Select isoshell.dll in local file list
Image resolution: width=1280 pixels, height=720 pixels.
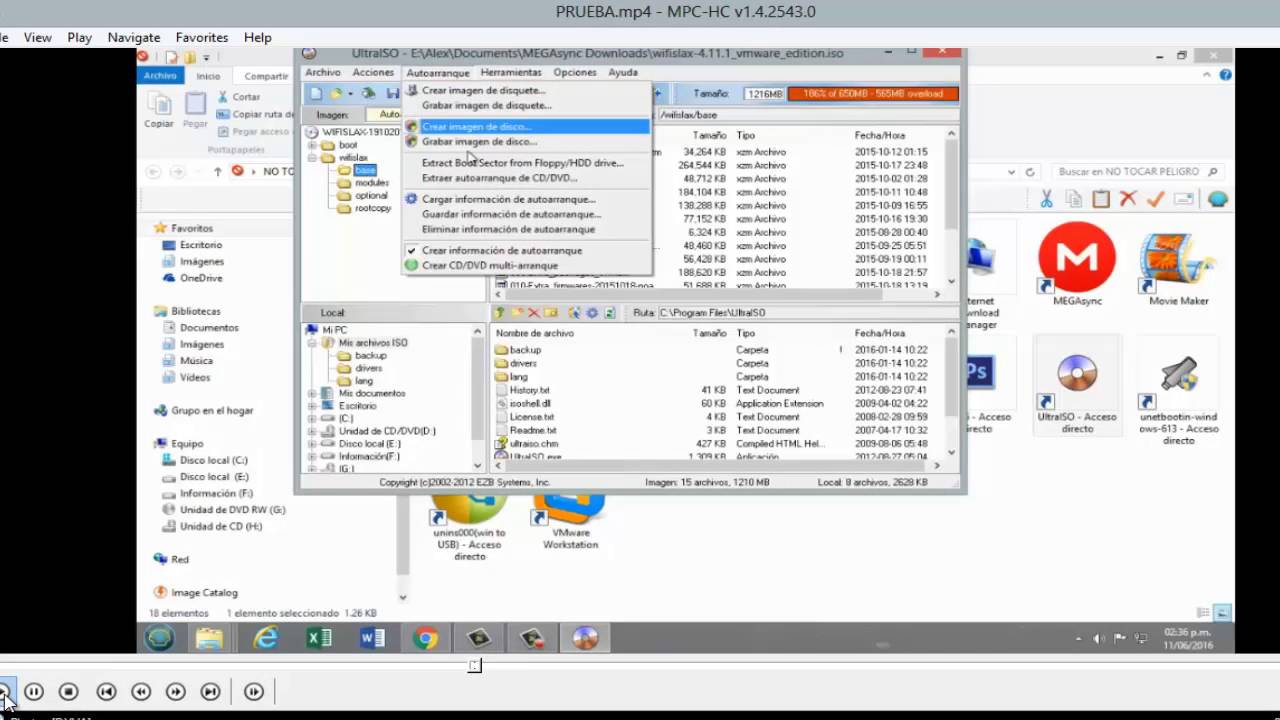530,404
